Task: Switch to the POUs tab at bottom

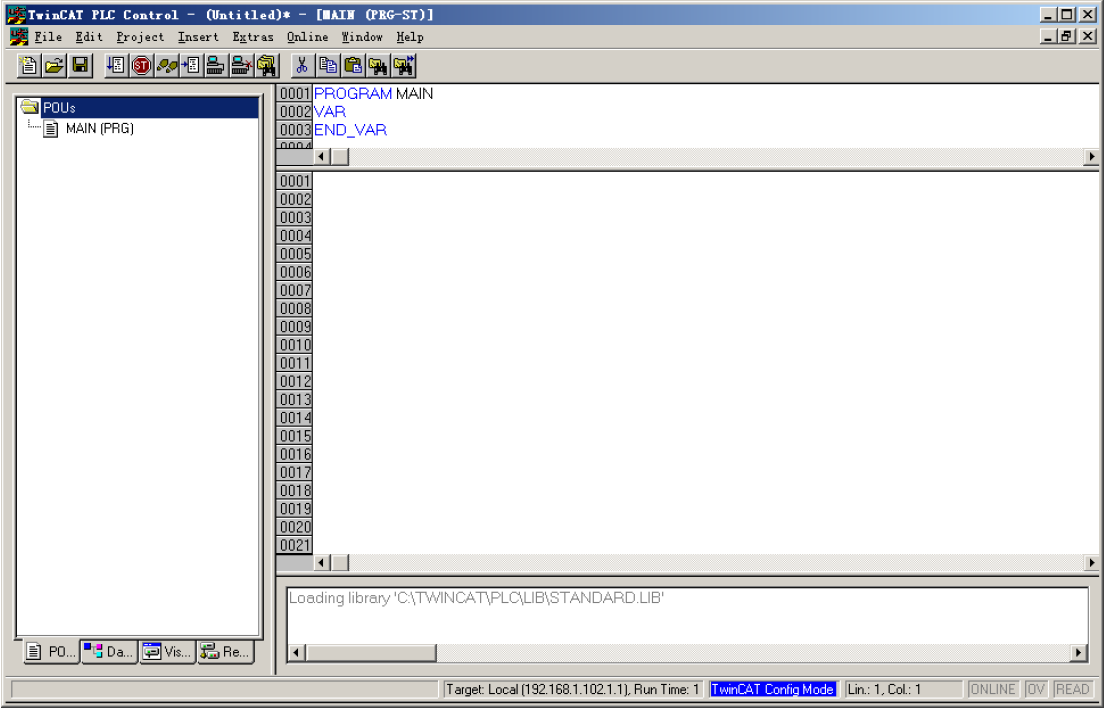Action: point(51,652)
